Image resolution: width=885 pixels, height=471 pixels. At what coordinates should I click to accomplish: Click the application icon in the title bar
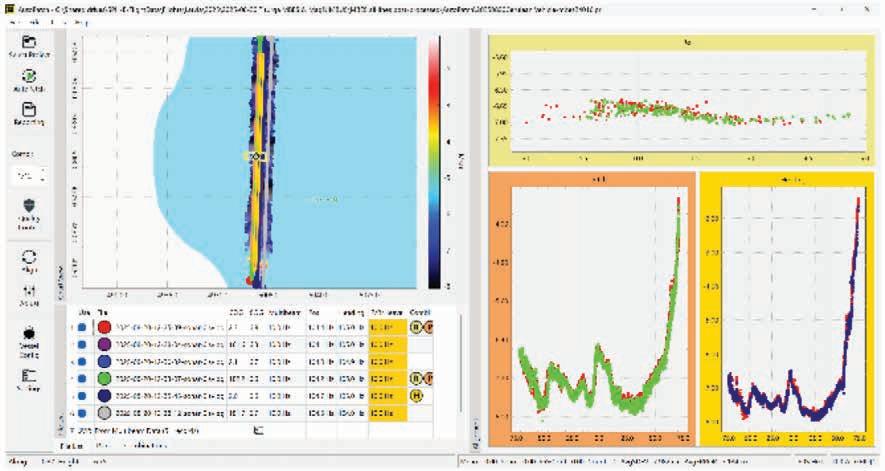8,10
